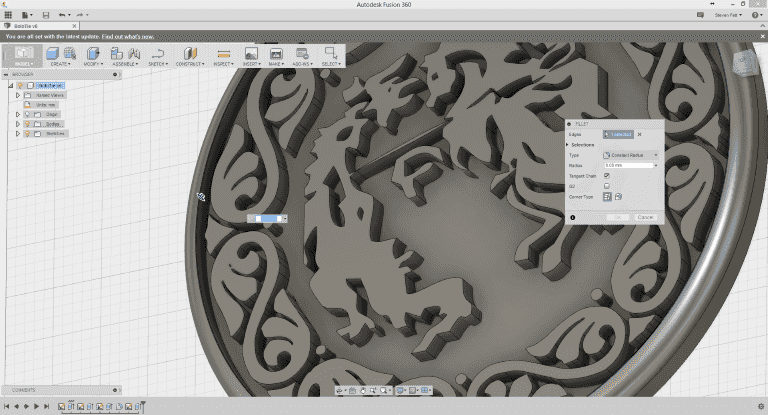
Task: Click the Inspect measure icon
Action: [223, 53]
